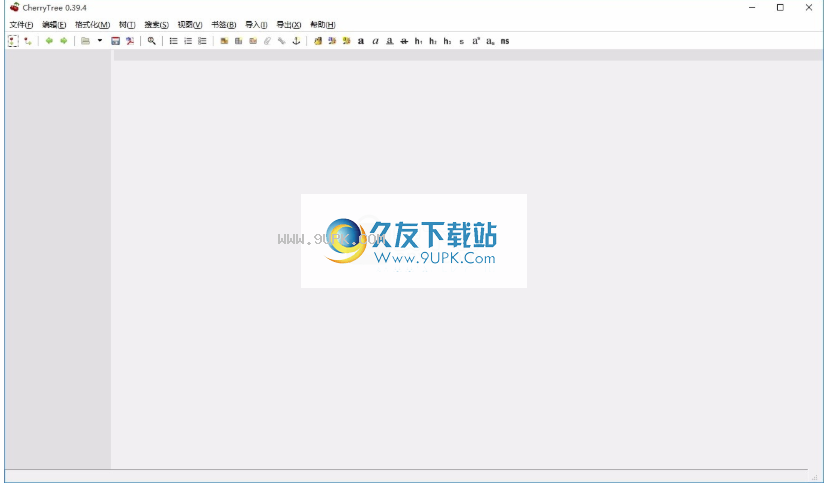Viewport: 828px width, 483px height.
Task: Toggle small text formatting
Action: coord(462,41)
